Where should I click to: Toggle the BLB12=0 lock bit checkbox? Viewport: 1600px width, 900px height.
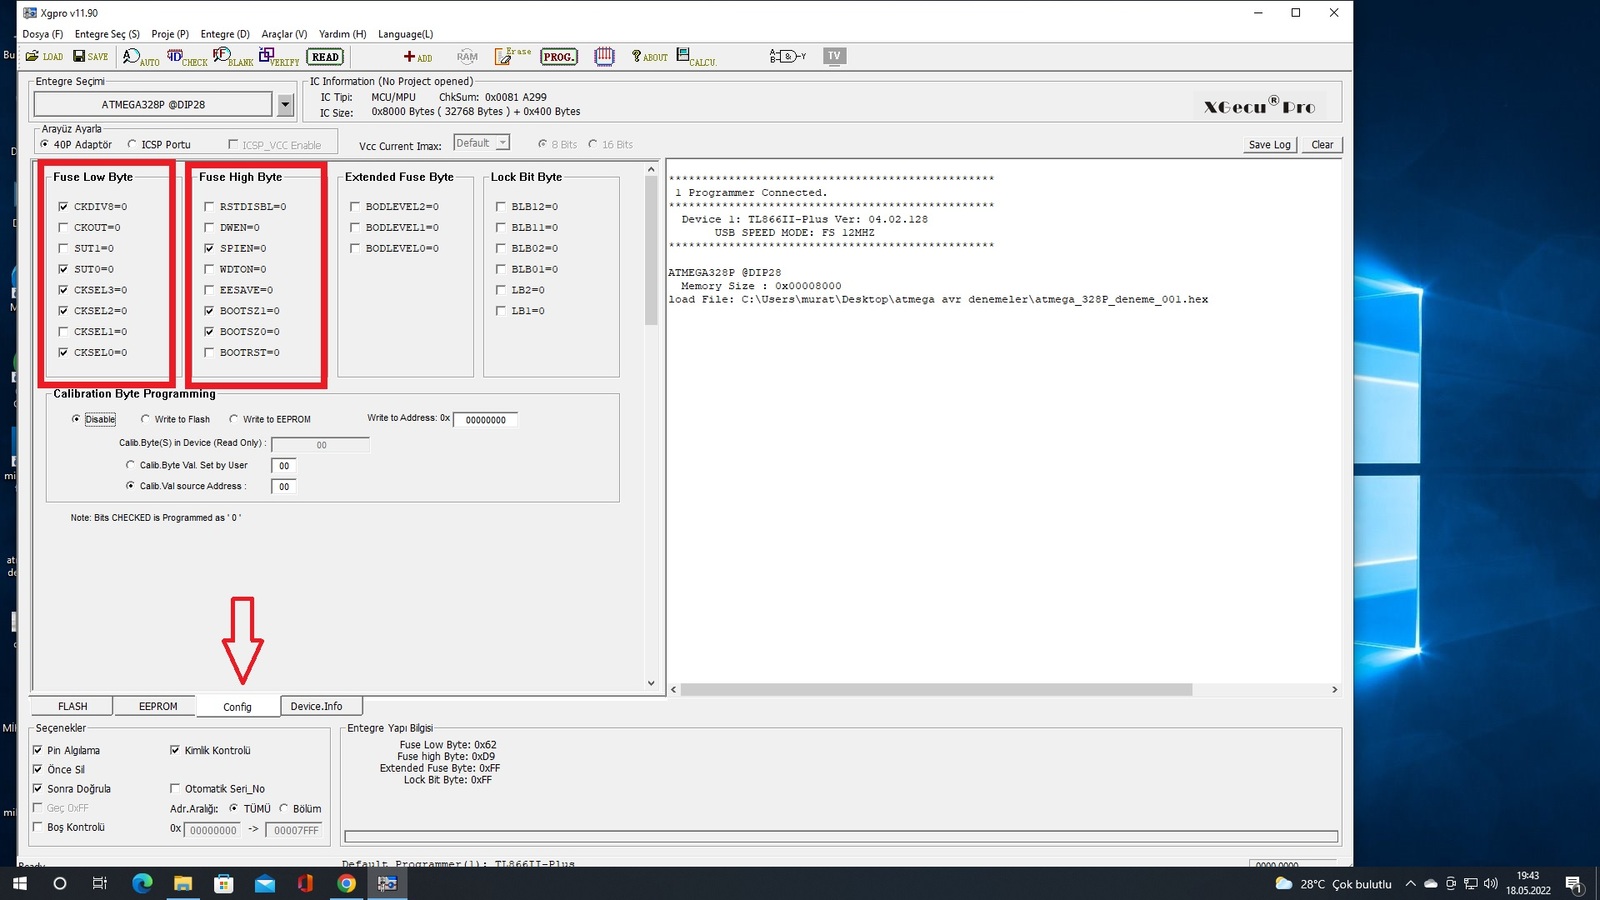[501, 207]
